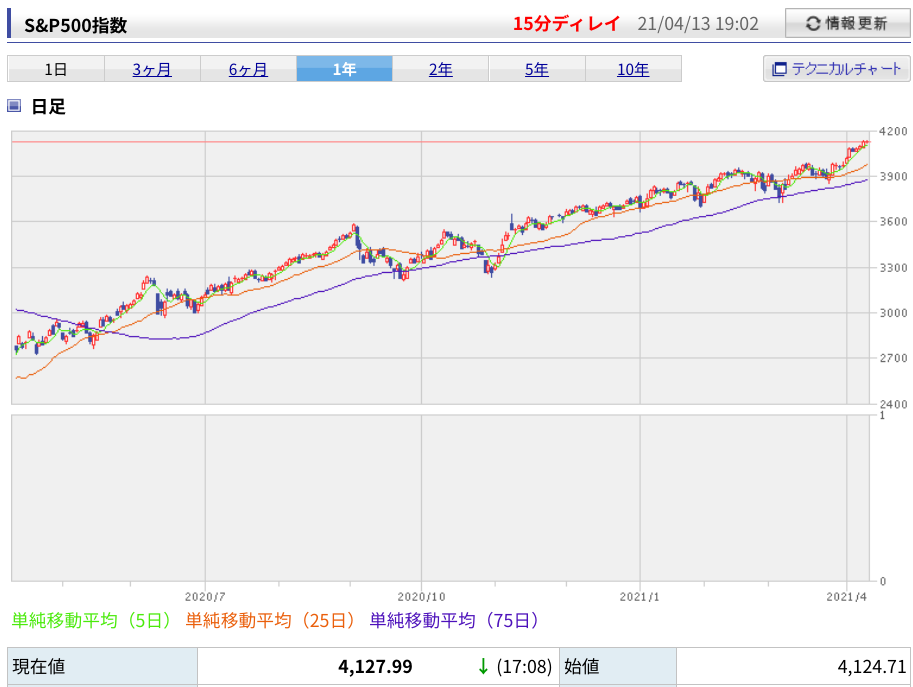Click the 3600 y-axis price label

coord(893,221)
